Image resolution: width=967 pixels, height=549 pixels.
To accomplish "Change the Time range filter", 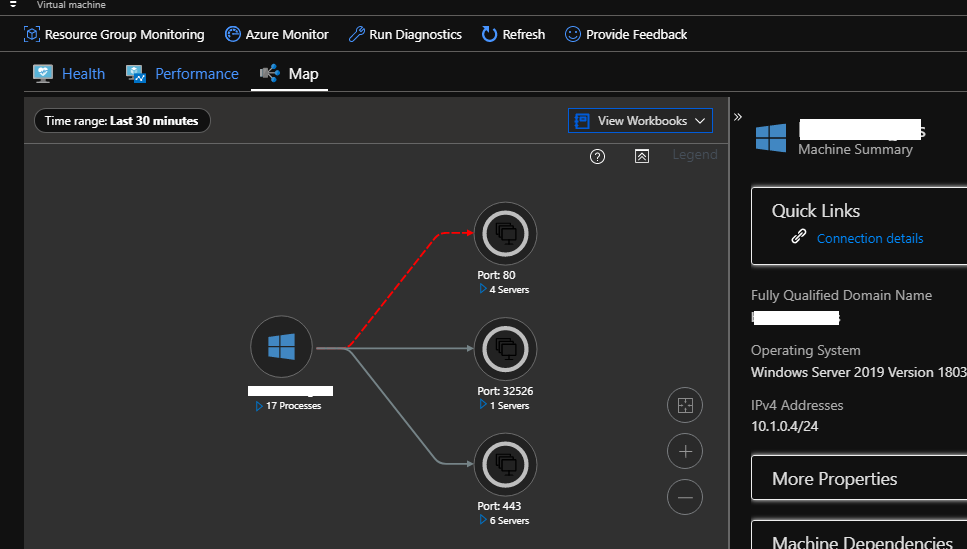I will [122, 121].
